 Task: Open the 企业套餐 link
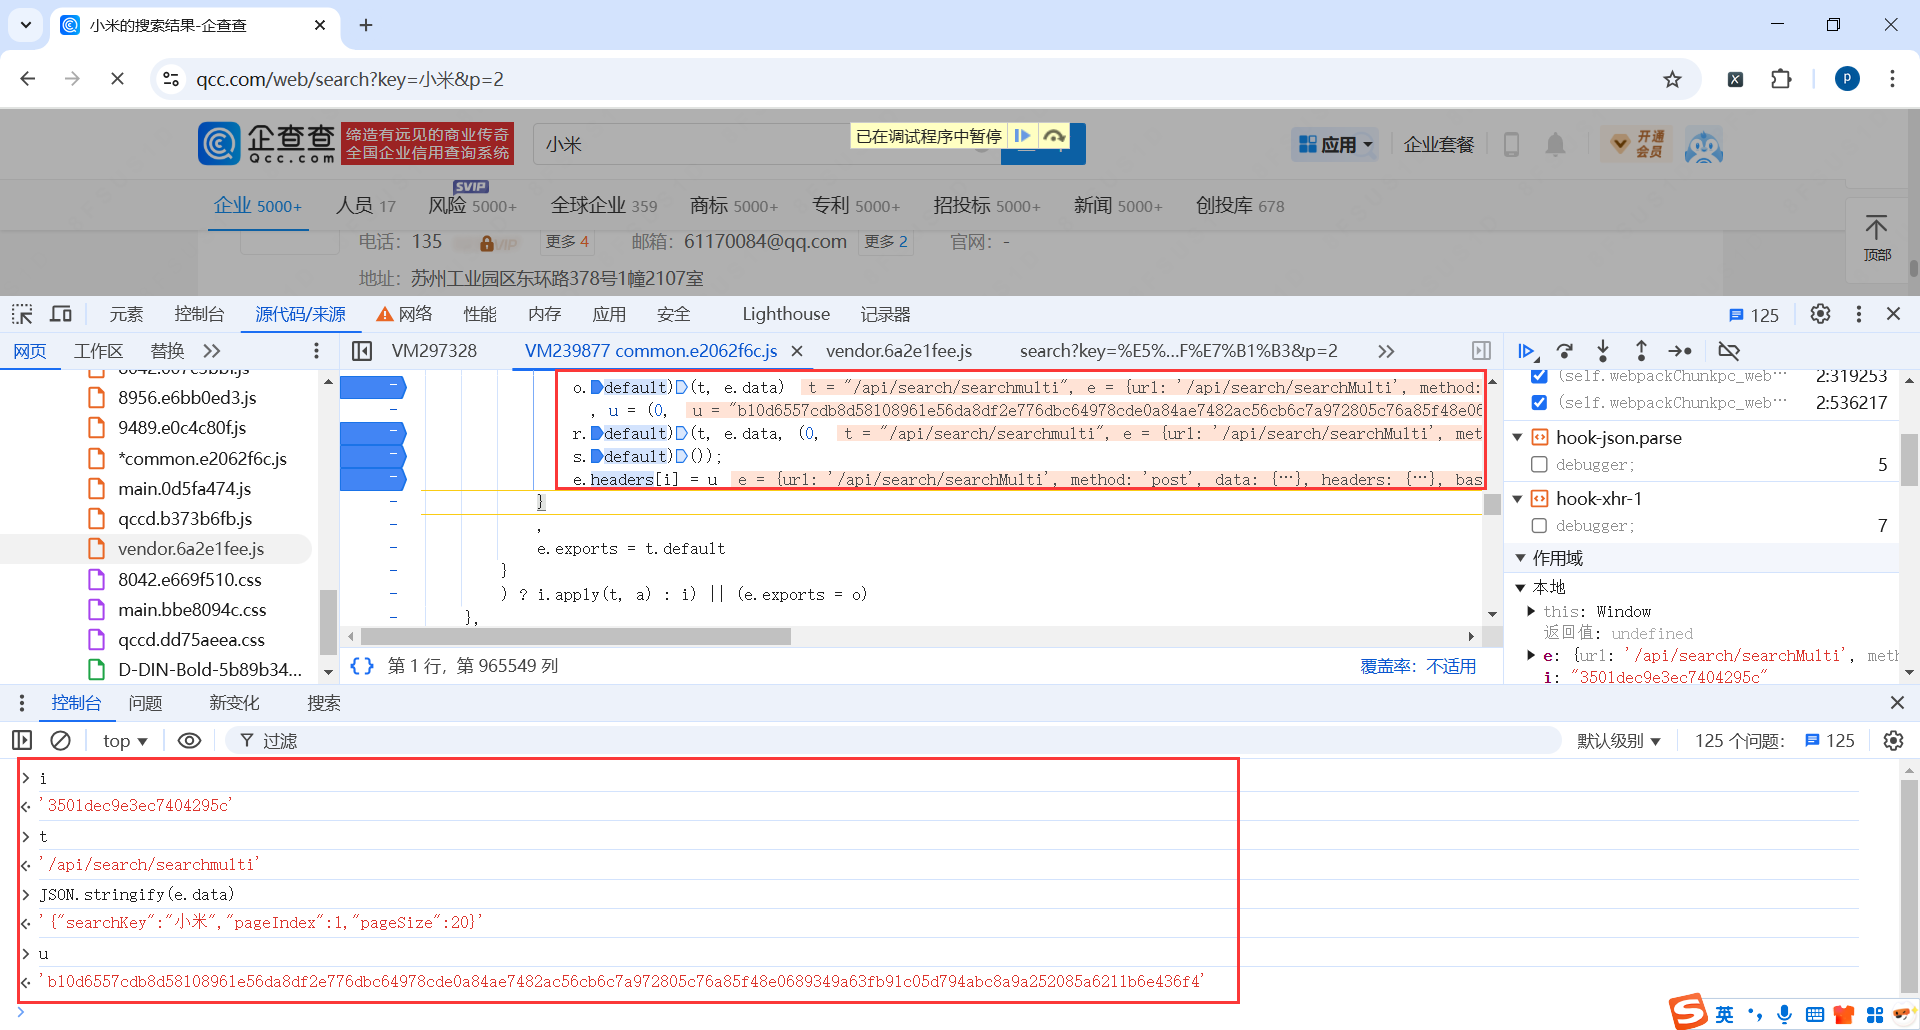click(1439, 145)
